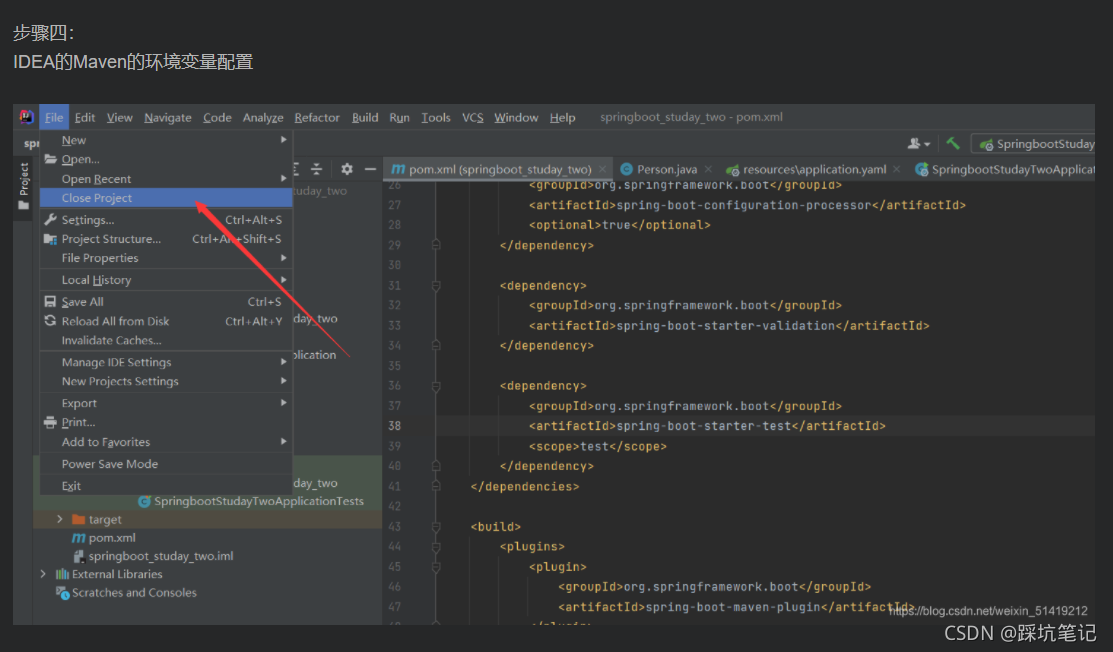
Task: Open the user account dropdown icon
Action: (919, 143)
